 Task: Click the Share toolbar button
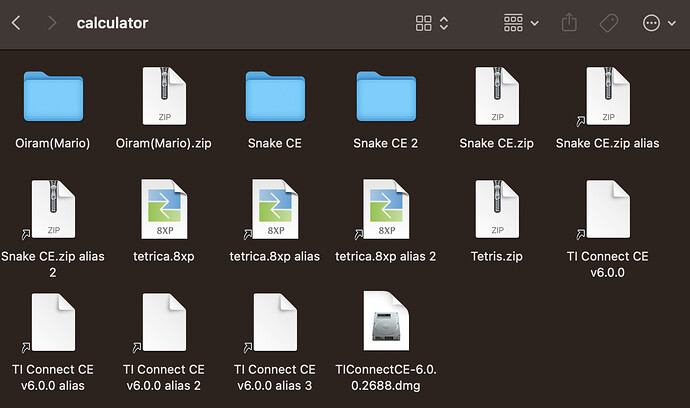(569, 22)
